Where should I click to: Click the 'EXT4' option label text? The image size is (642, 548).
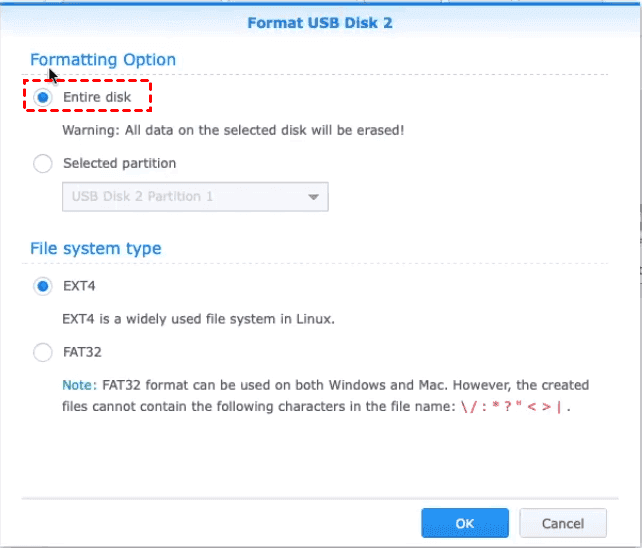(79, 287)
